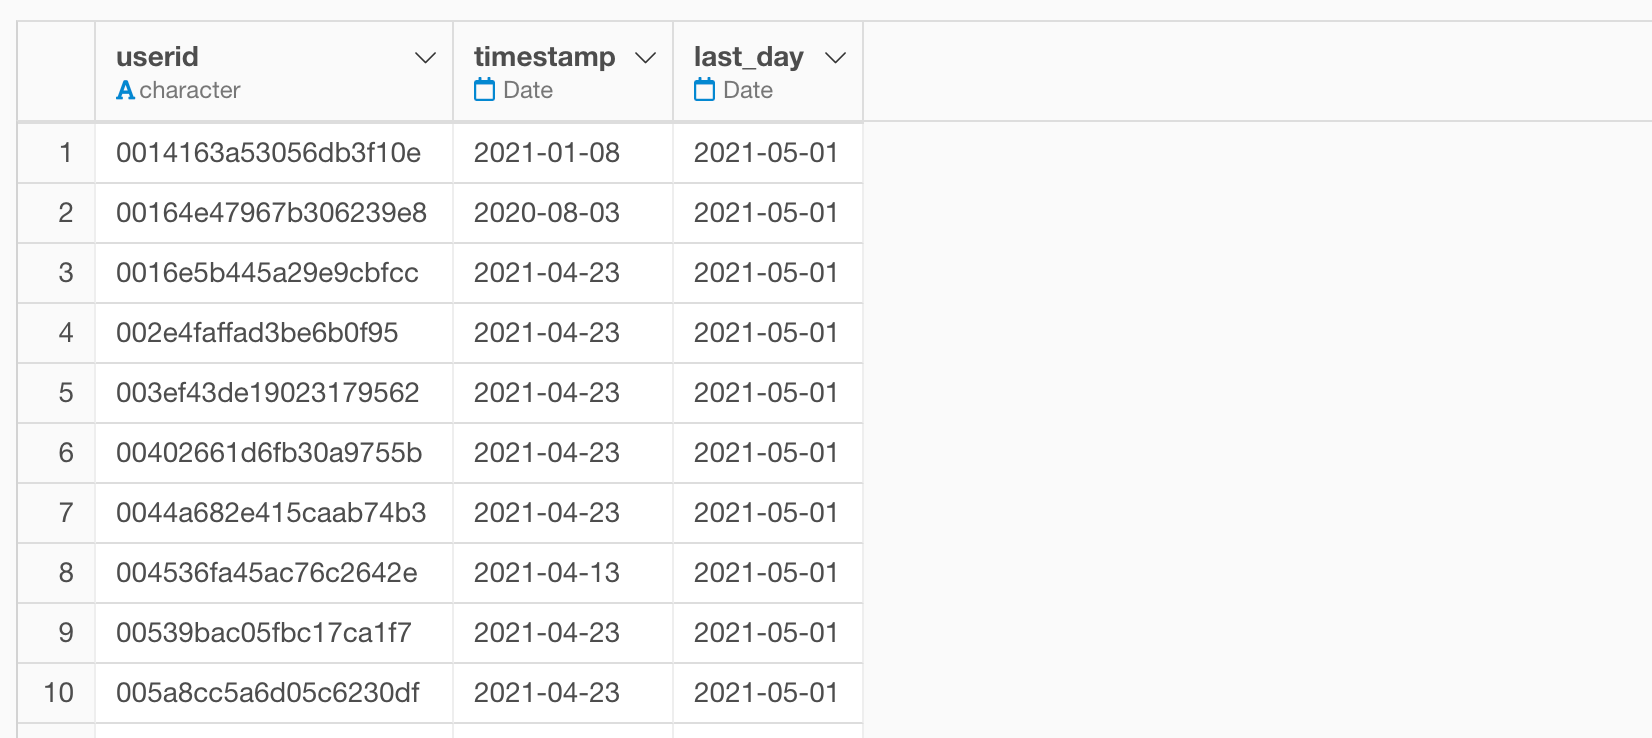
Task: Click userid cell 002e4faffad3be6b0f95
Action: pyautogui.click(x=257, y=333)
